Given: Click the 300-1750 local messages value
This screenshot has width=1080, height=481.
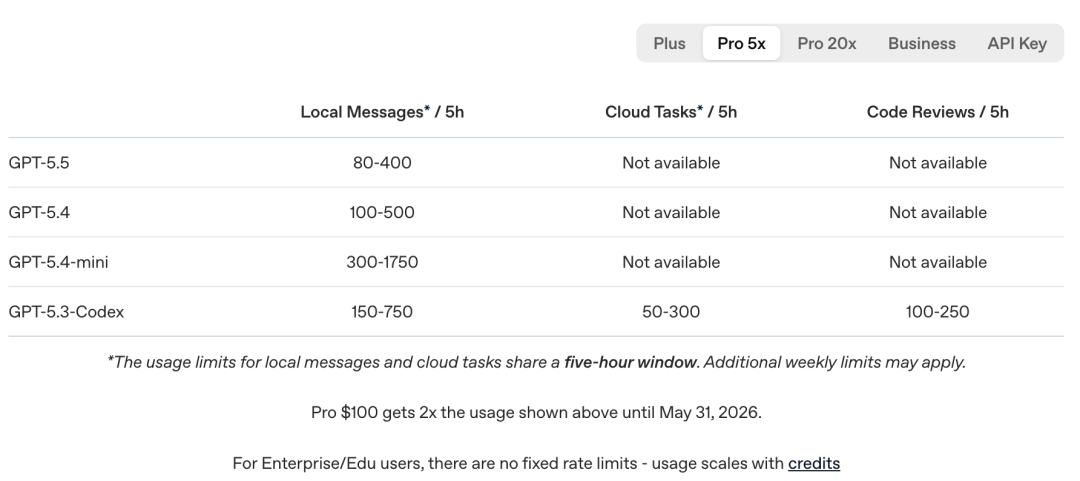Looking at the screenshot, I should click(382, 262).
